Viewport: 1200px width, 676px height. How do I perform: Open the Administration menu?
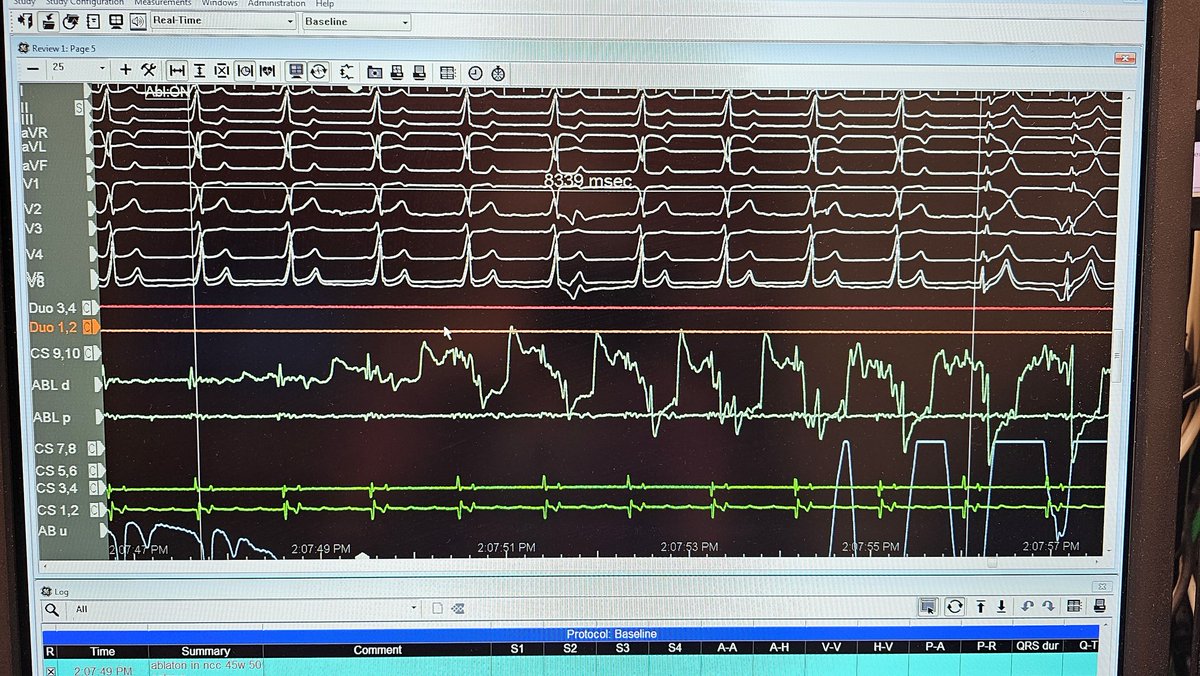(x=277, y=3)
